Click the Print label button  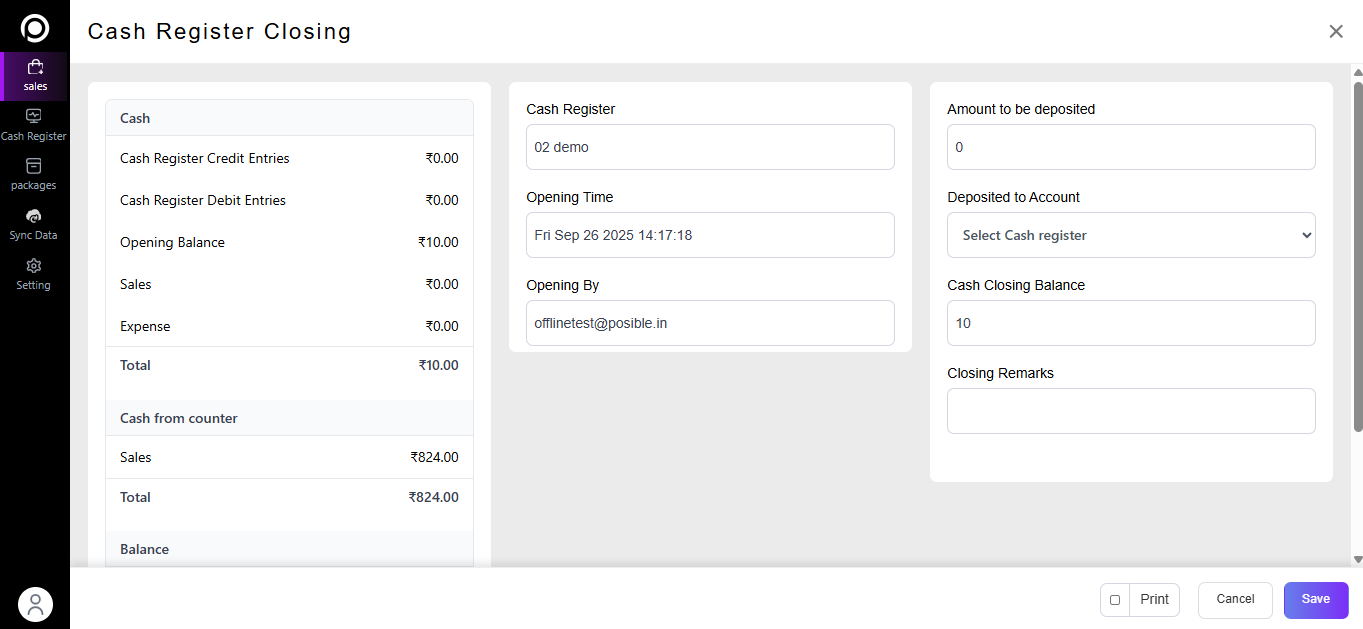1154,600
